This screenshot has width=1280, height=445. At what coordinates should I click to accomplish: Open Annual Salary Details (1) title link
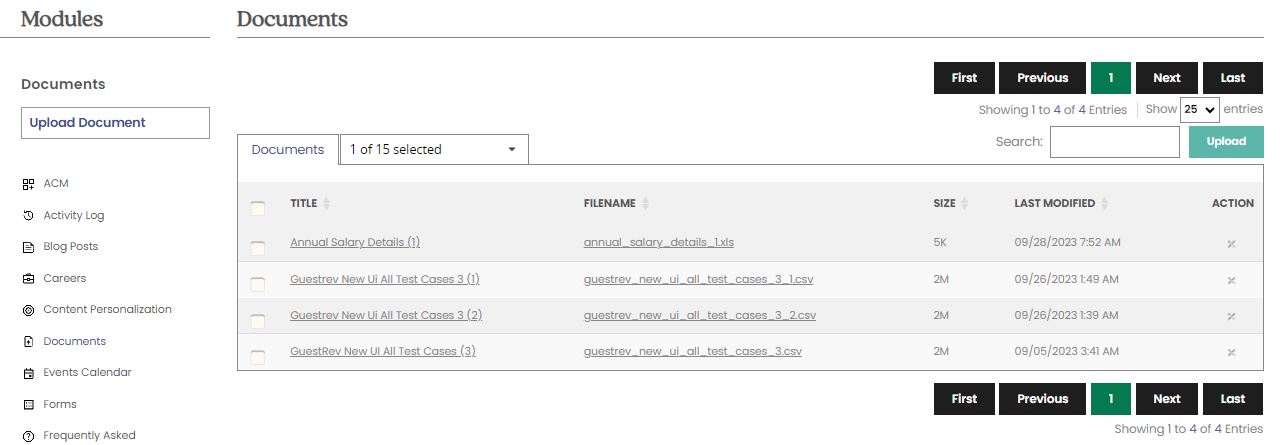[355, 243]
